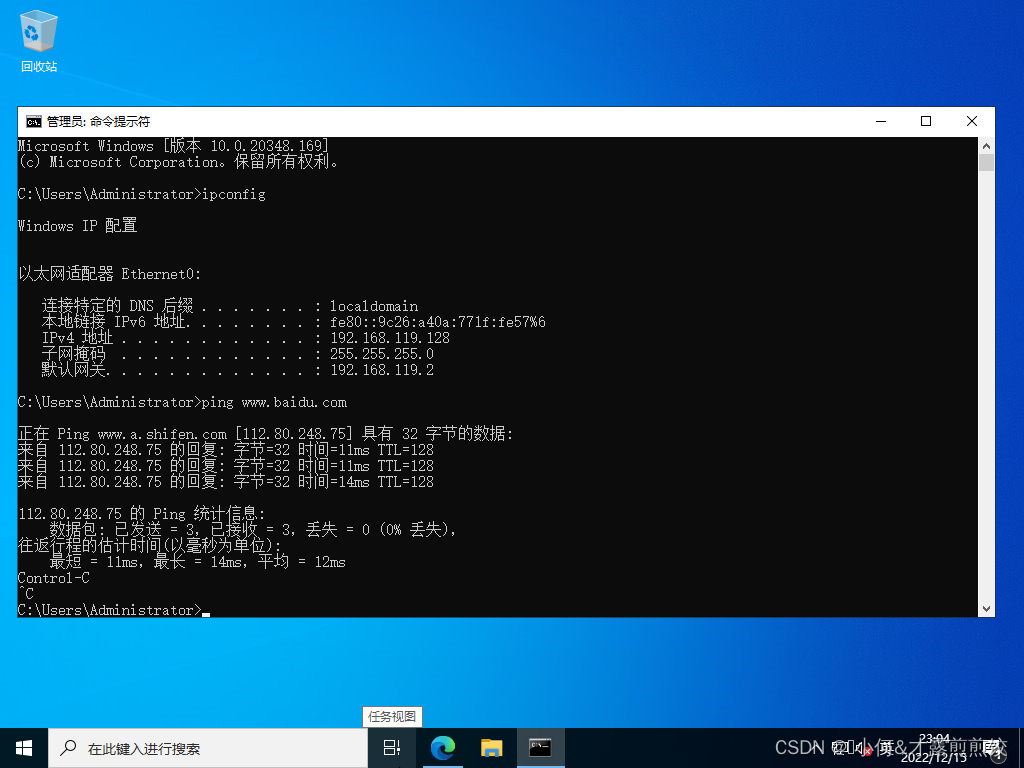Select the Recycle Bin desktop icon

click(39, 40)
